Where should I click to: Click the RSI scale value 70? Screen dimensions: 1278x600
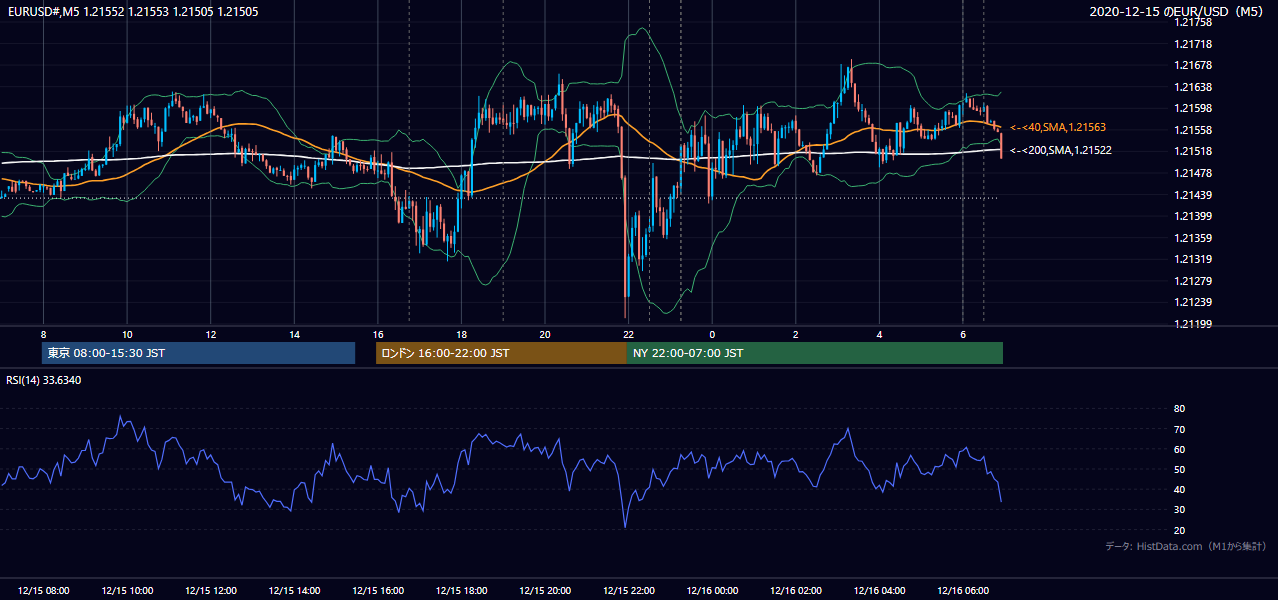[1180, 429]
